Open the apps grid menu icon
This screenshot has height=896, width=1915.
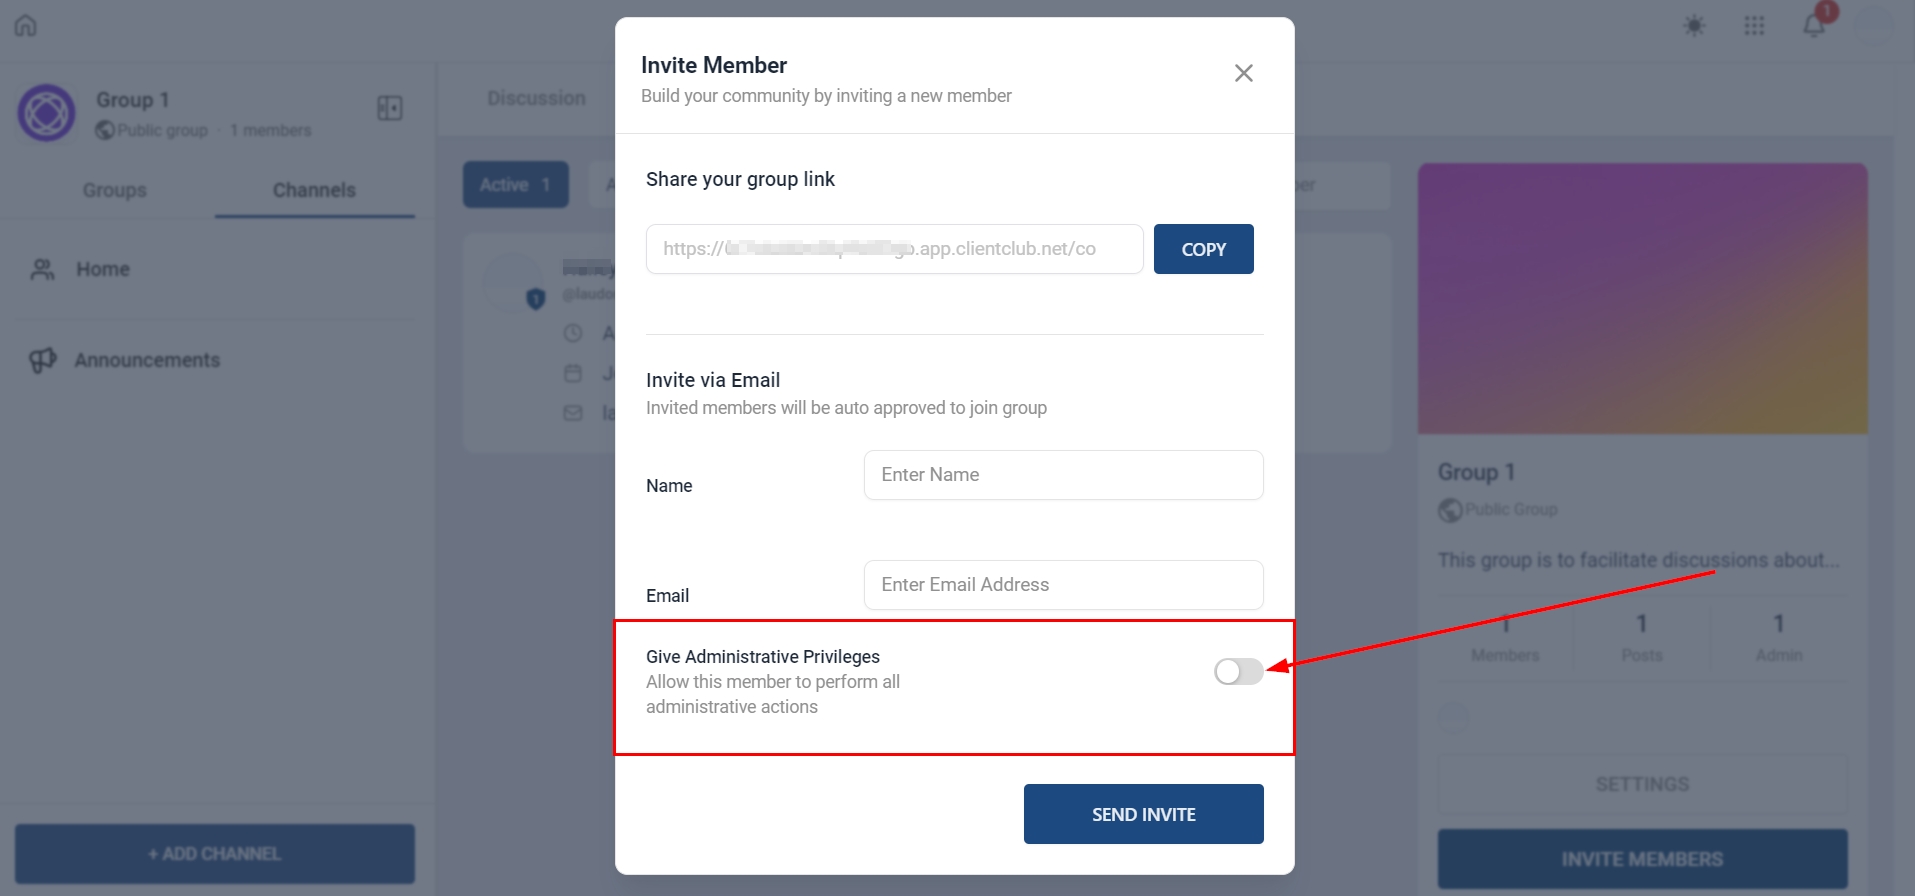pos(1754,25)
